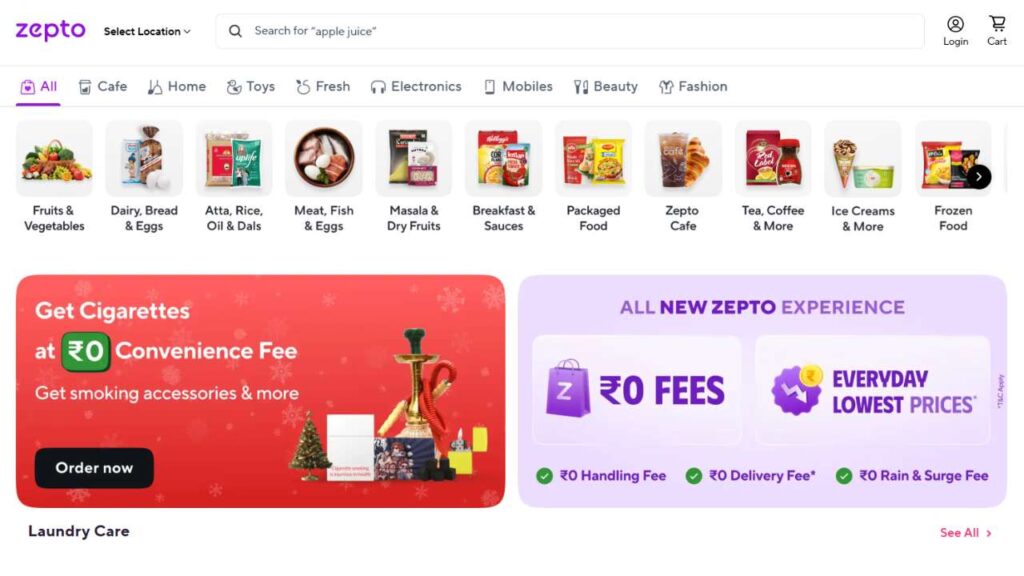This screenshot has height=576, width=1024.
Task: Open the Zepto Cafe category tile
Action: coord(682,177)
